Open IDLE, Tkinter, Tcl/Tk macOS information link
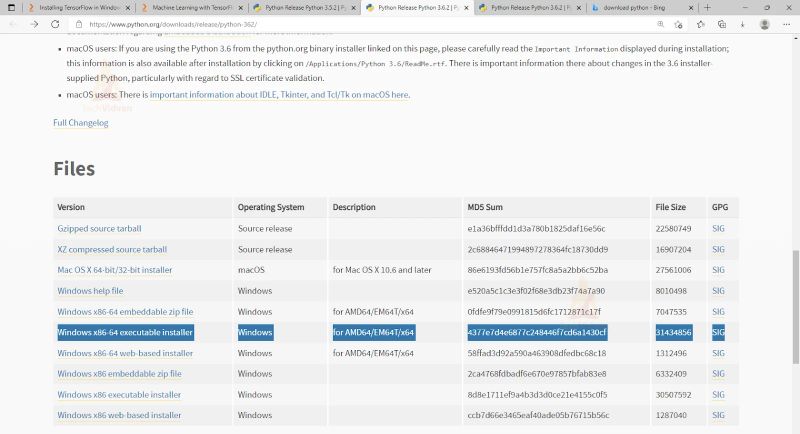 pos(279,94)
